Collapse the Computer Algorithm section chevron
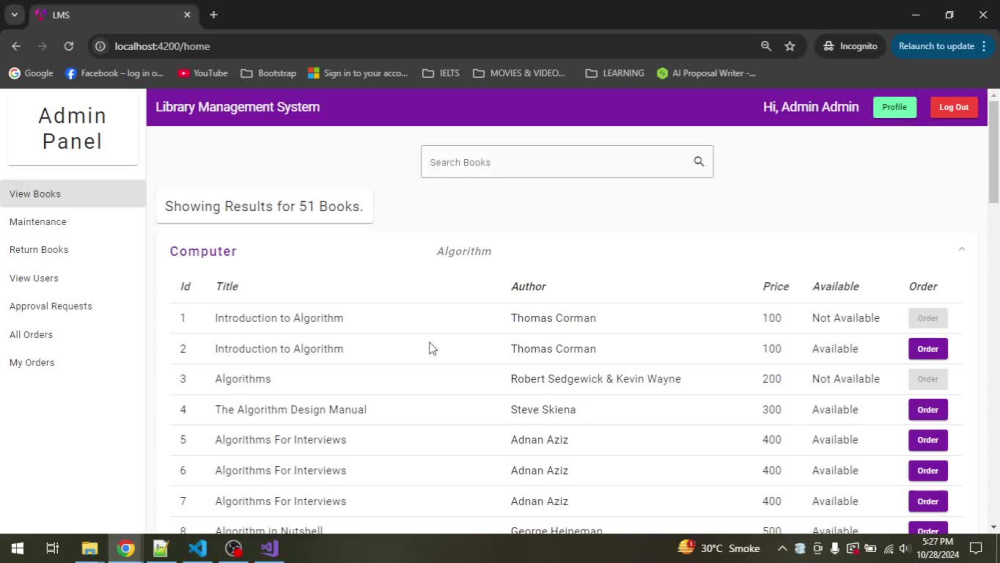 point(961,249)
